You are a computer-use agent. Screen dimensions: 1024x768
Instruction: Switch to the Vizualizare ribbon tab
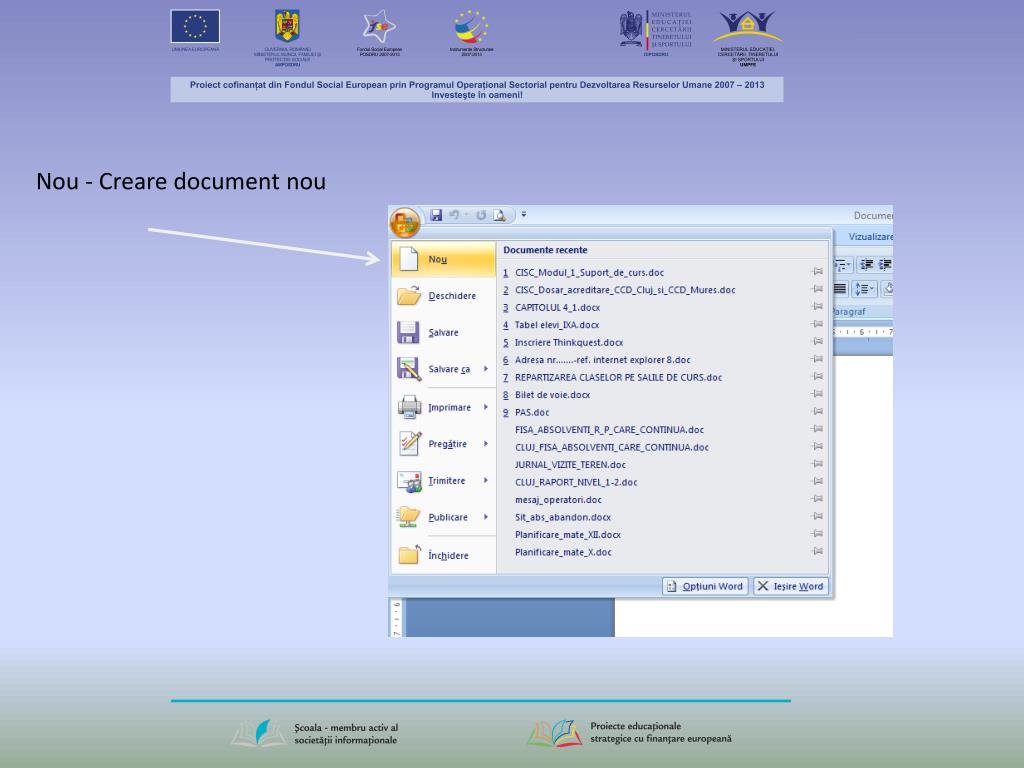pyautogui.click(x=870, y=236)
